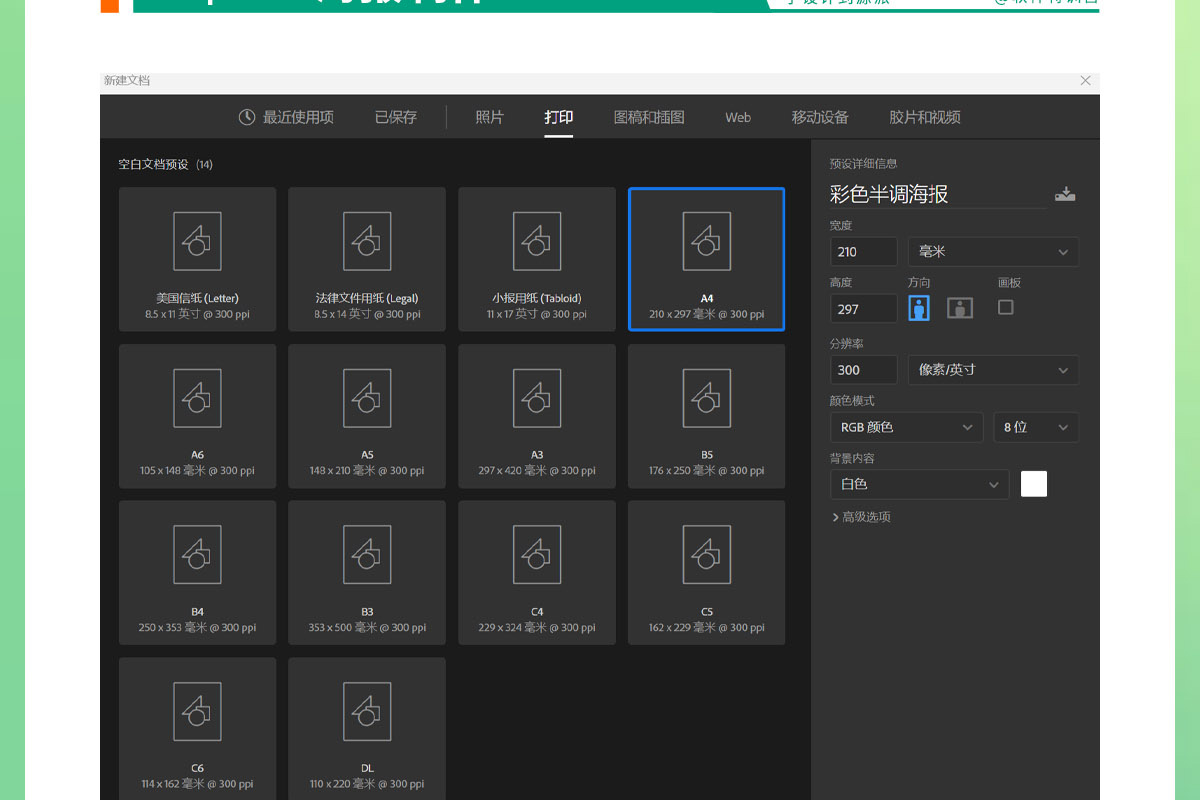1200x800 pixels.
Task: Switch to the 图稿和插图 tab
Action: pyautogui.click(x=649, y=117)
